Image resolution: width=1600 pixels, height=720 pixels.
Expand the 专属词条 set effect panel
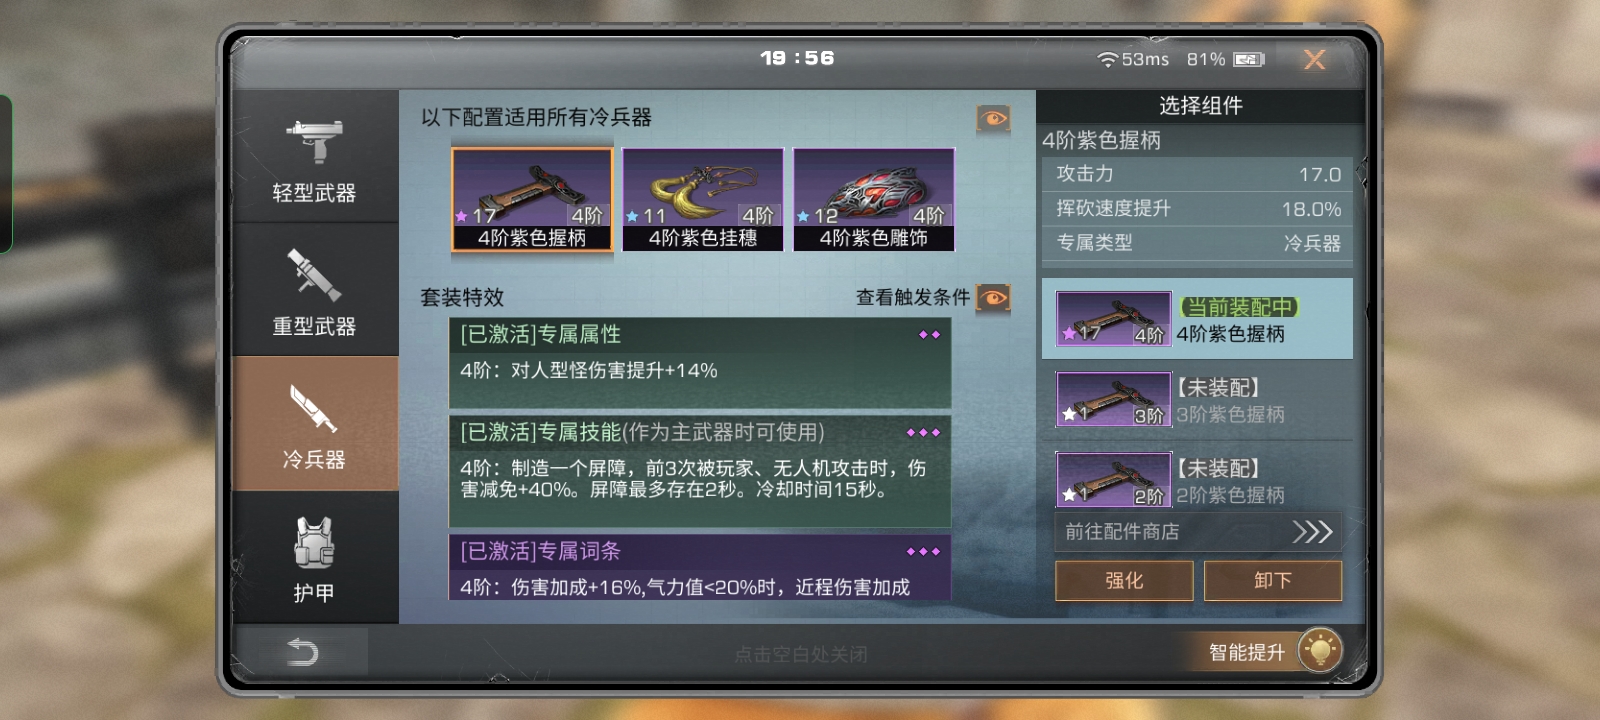click(x=700, y=567)
